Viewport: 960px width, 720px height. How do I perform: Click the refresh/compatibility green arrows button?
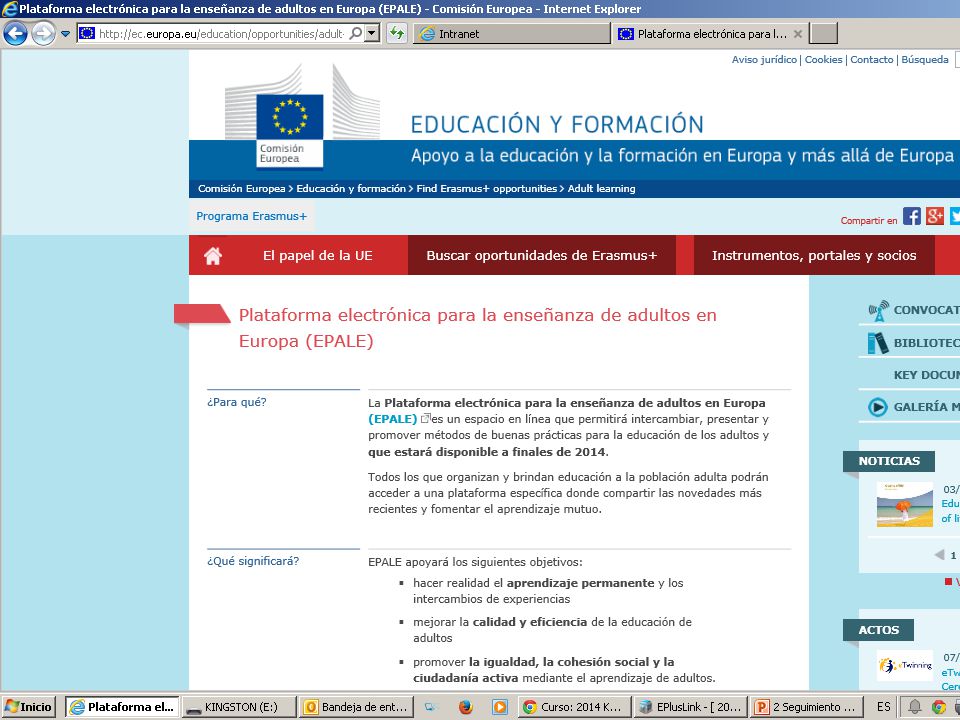tap(397, 33)
